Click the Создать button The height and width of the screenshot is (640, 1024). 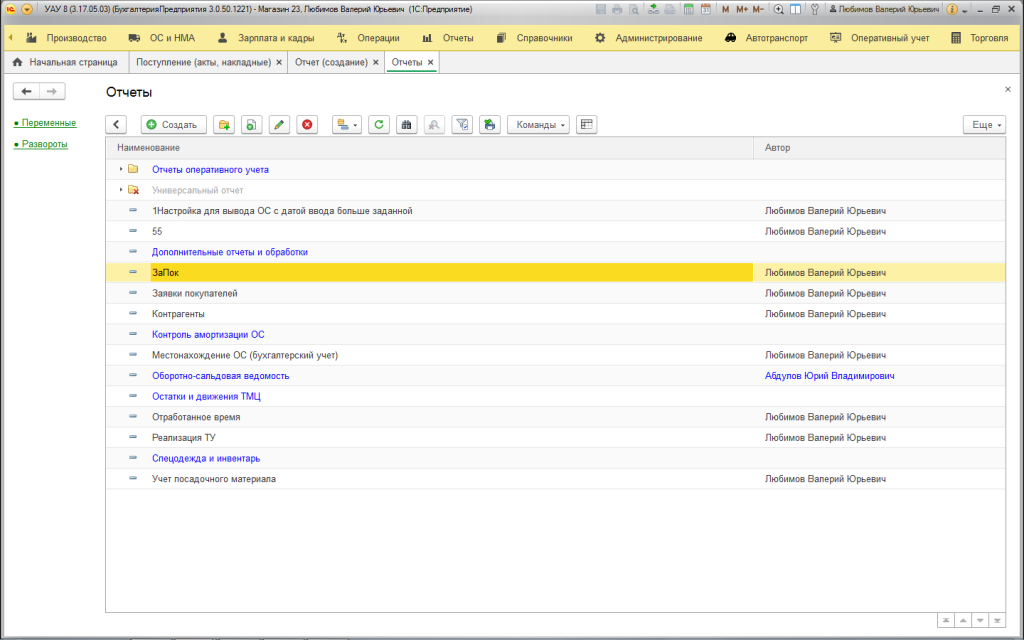(174, 125)
